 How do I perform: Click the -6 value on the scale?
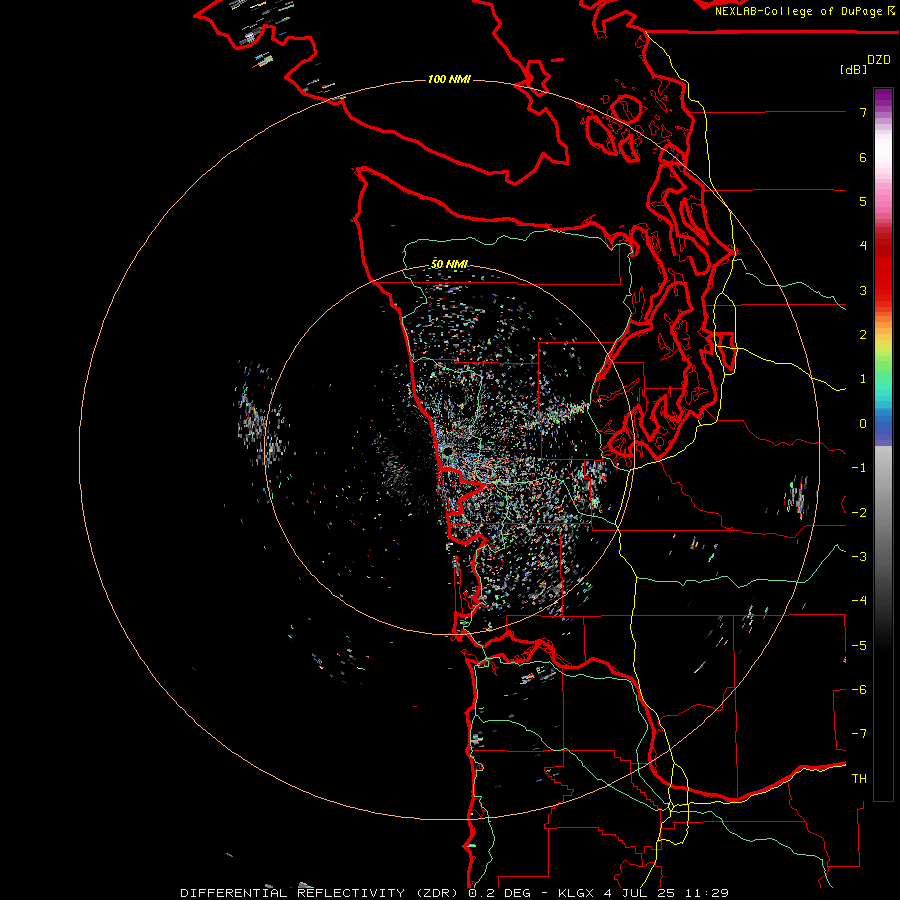859,690
